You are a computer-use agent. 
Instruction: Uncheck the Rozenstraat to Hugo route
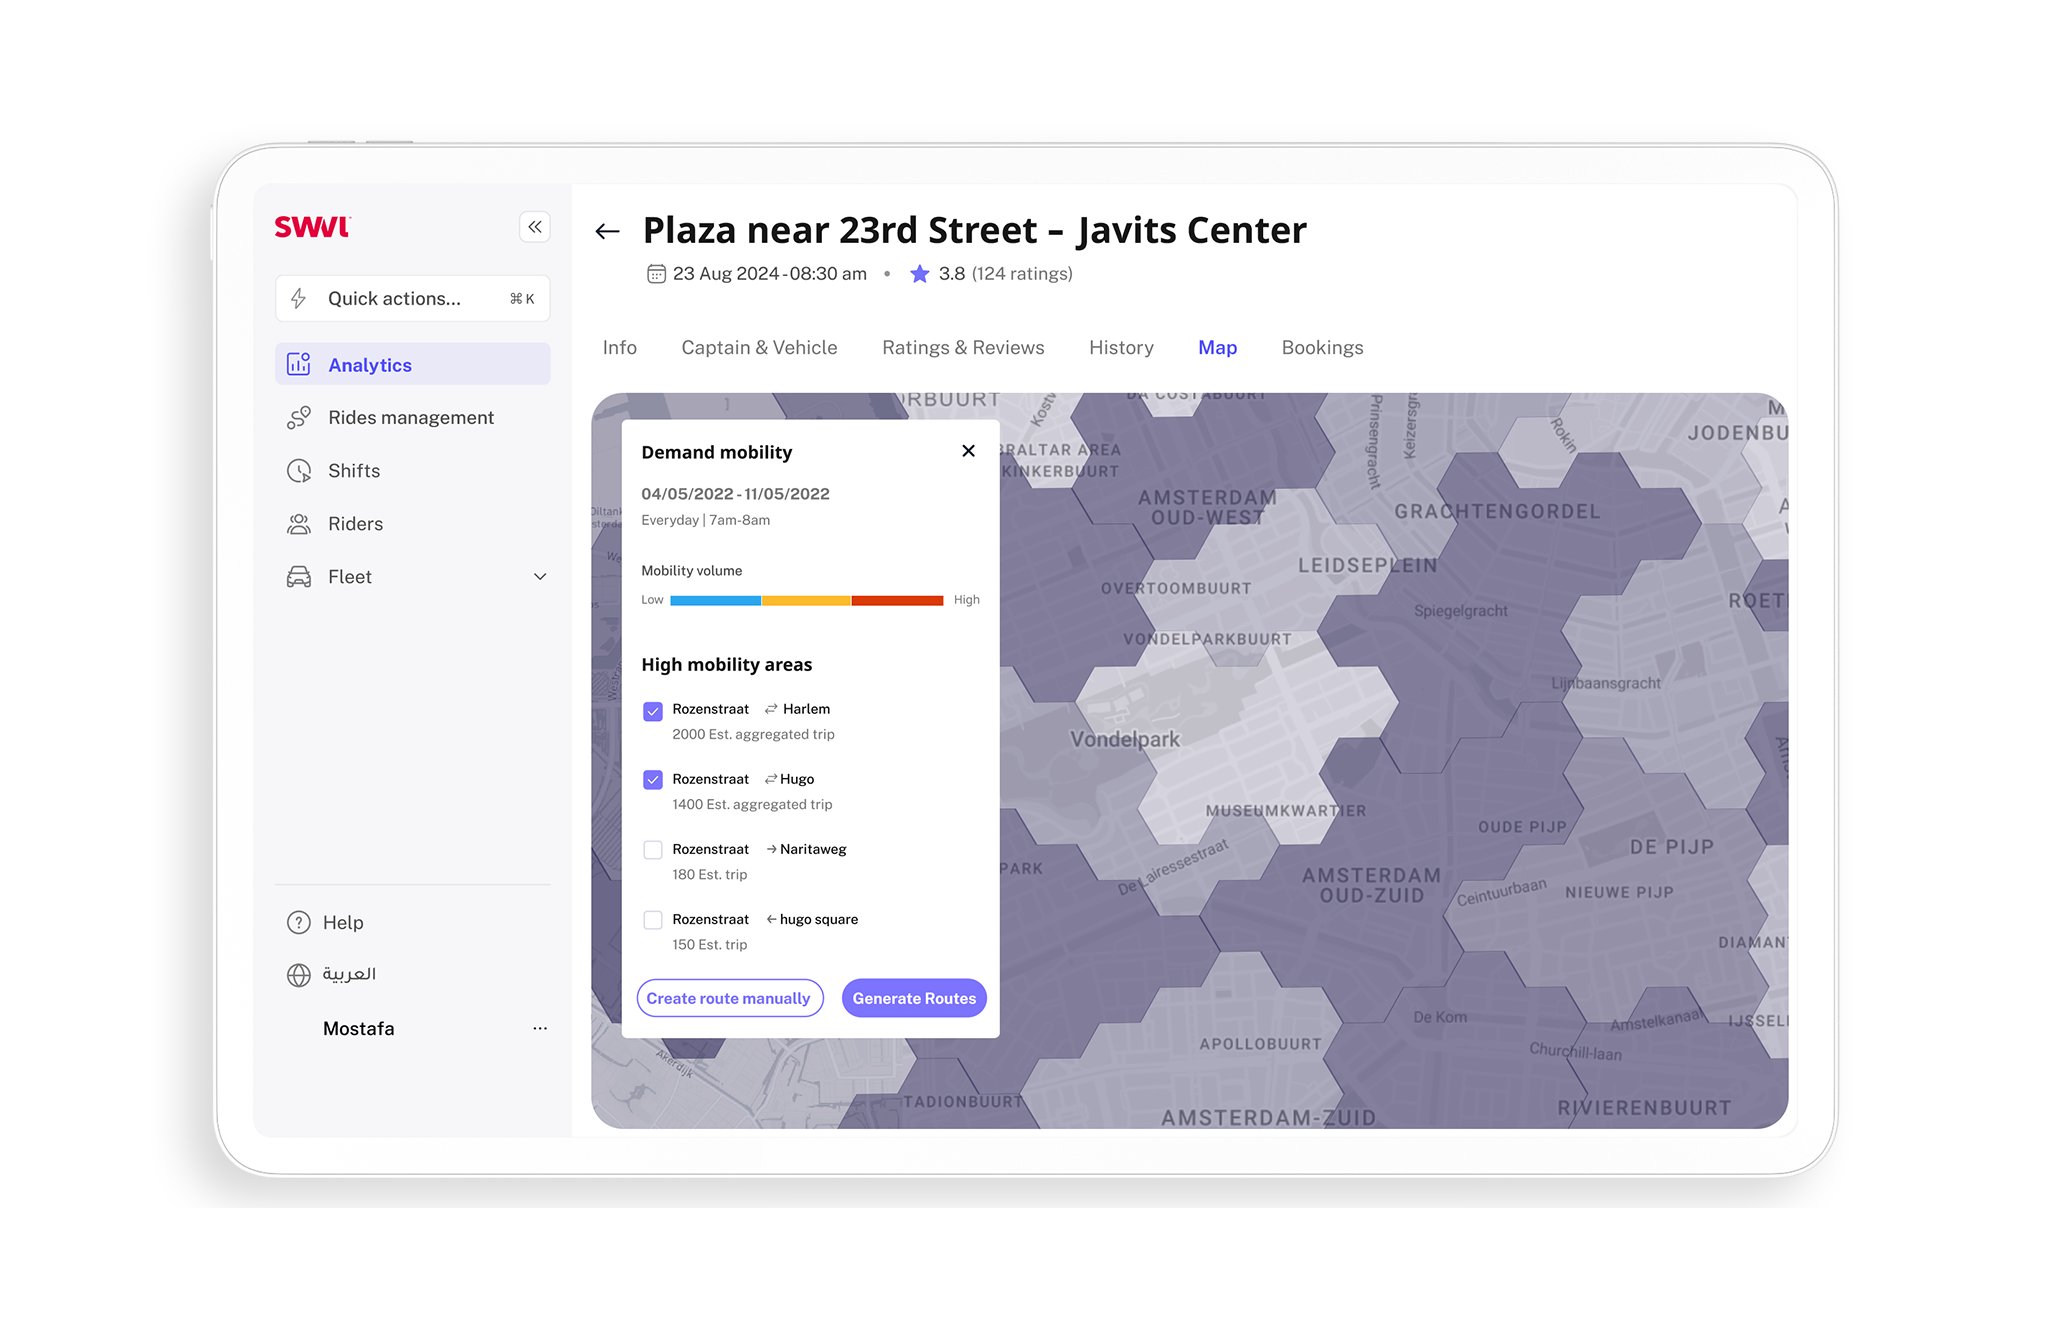[x=653, y=779]
